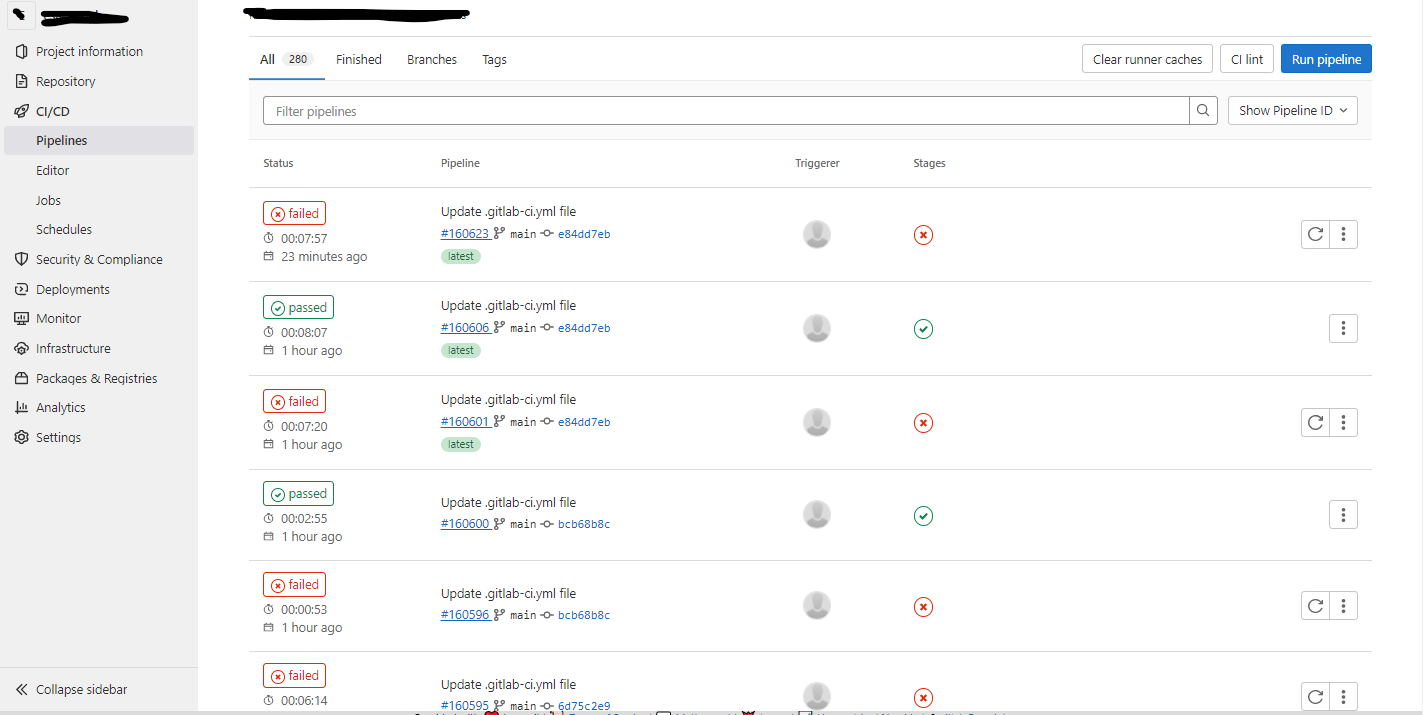Click failed stage icon for pipeline #160601

coord(923,422)
